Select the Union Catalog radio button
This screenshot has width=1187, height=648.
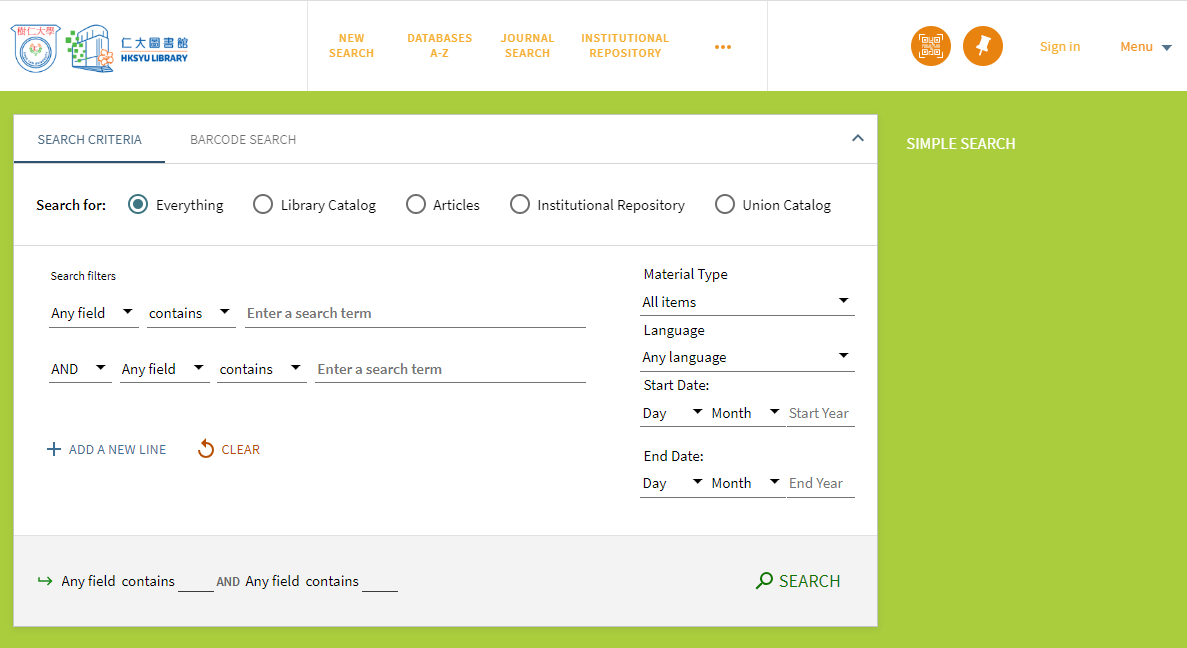coord(725,205)
